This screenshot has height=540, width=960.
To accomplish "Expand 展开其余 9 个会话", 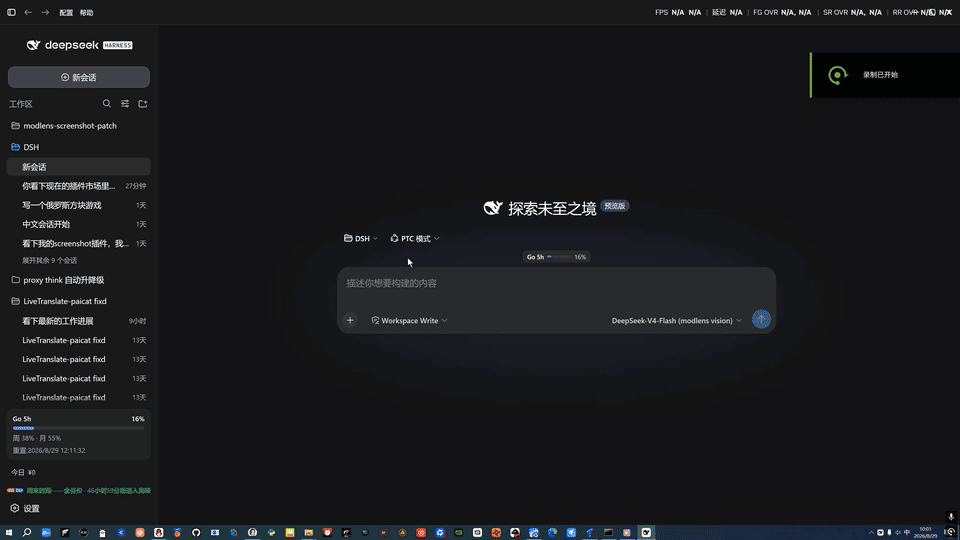I will (50, 260).
